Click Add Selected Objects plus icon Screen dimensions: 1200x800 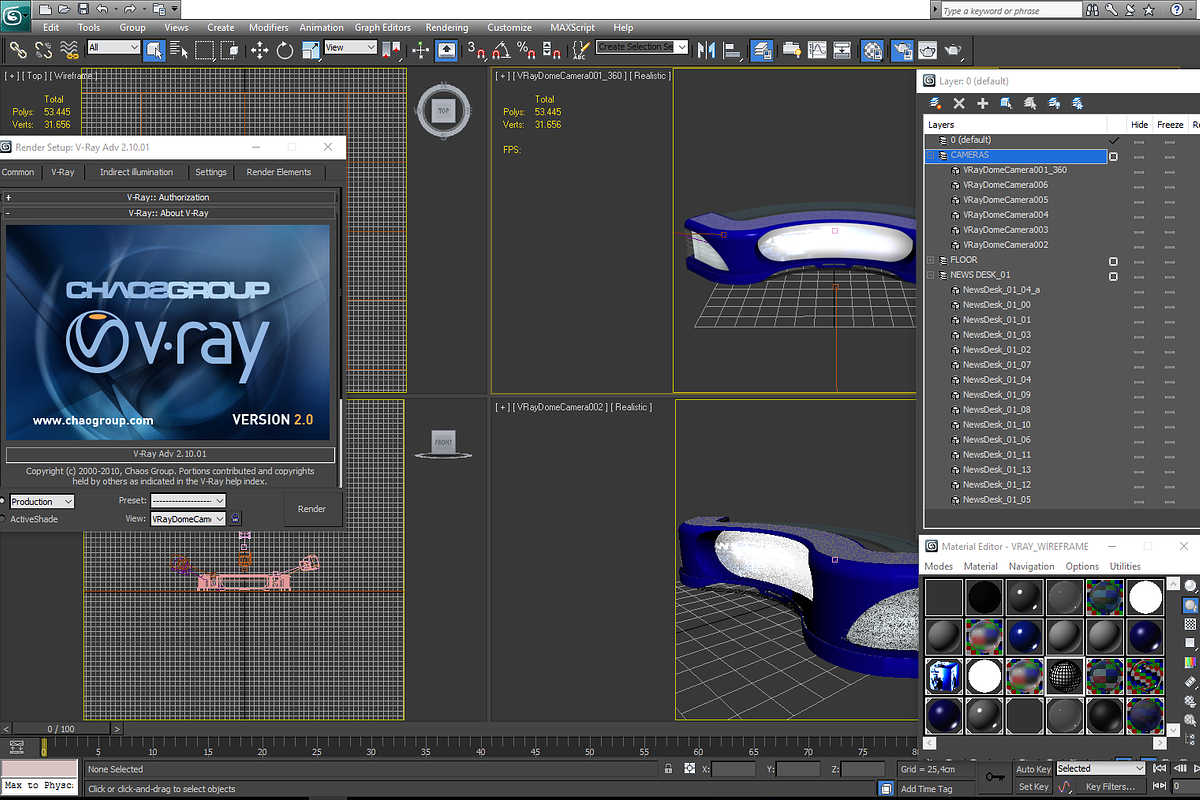coord(983,103)
